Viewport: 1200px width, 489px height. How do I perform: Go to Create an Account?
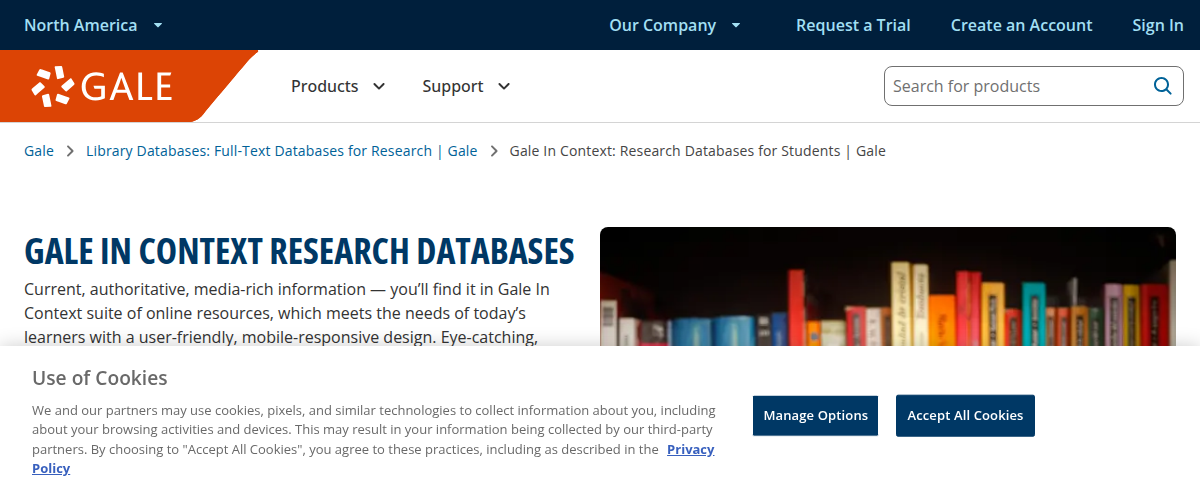pos(1021,25)
